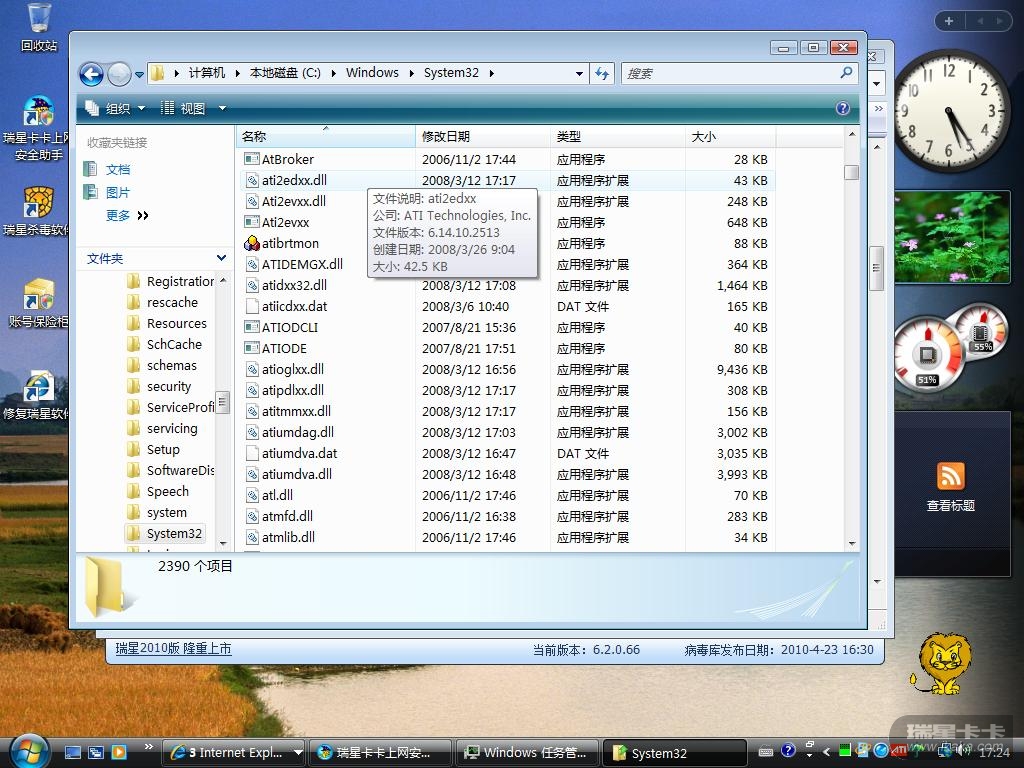
Task: Sort files by 修改日期 column header
Action: pyautogui.click(x=445, y=136)
